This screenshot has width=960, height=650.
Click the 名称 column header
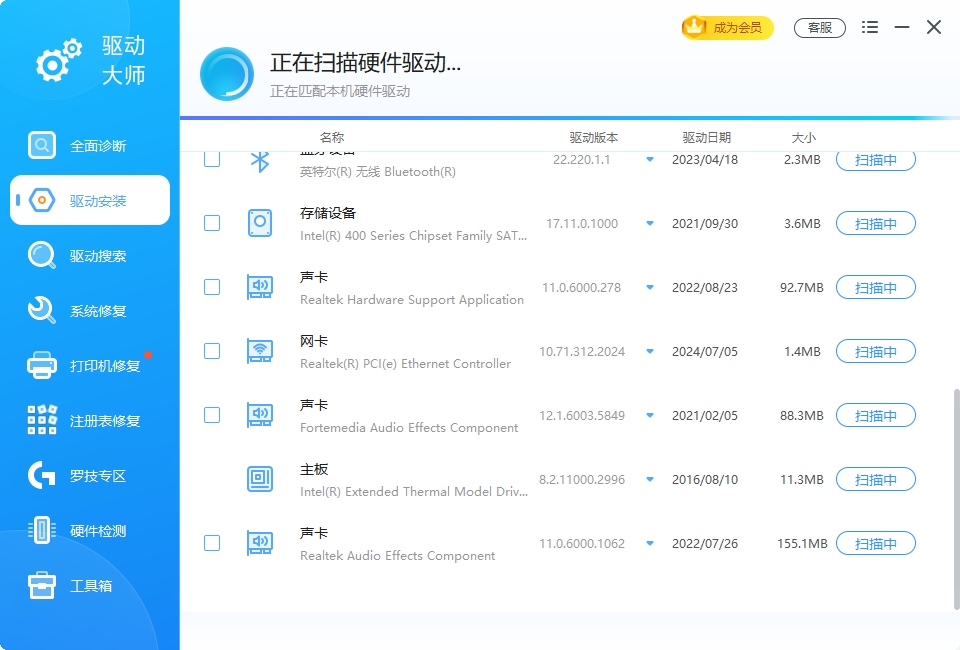pos(332,137)
